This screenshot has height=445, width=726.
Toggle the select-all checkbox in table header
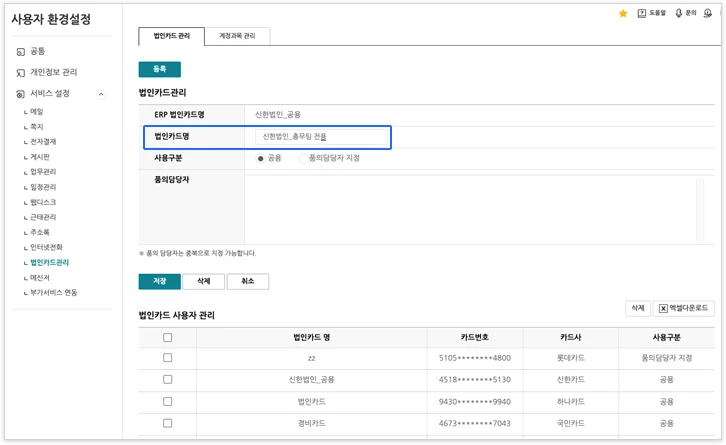(167, 337)
